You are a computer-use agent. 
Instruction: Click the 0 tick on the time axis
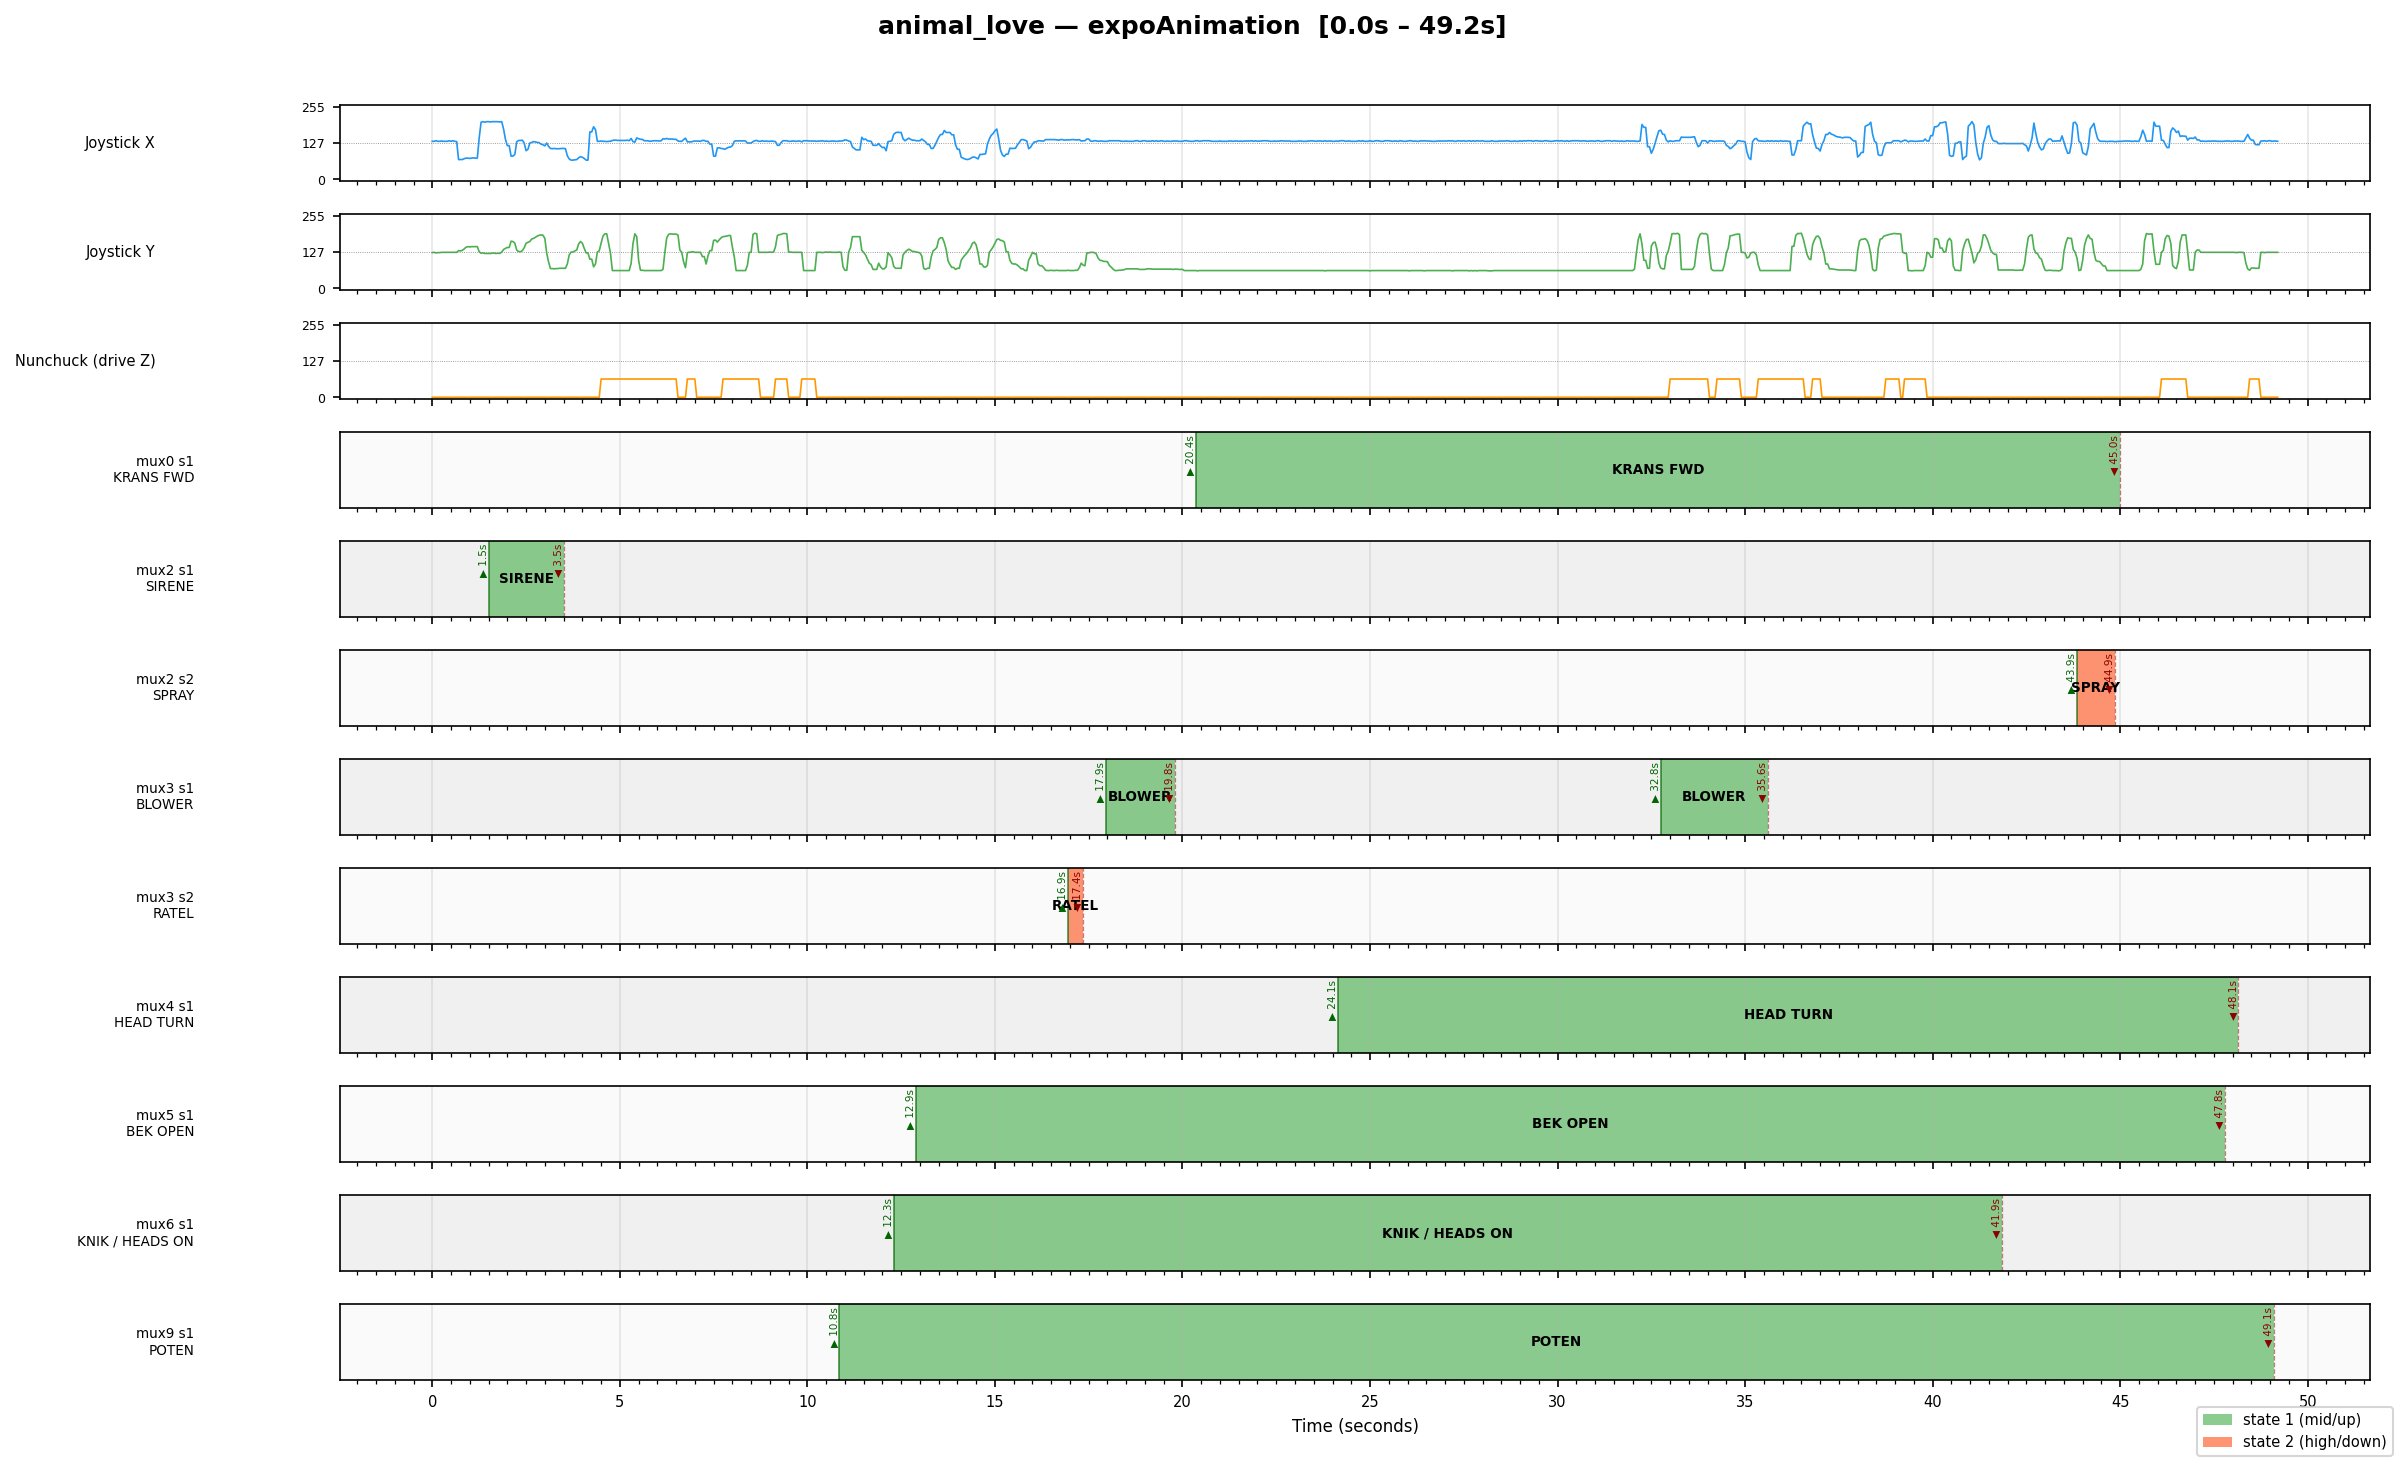(432, 1402)
